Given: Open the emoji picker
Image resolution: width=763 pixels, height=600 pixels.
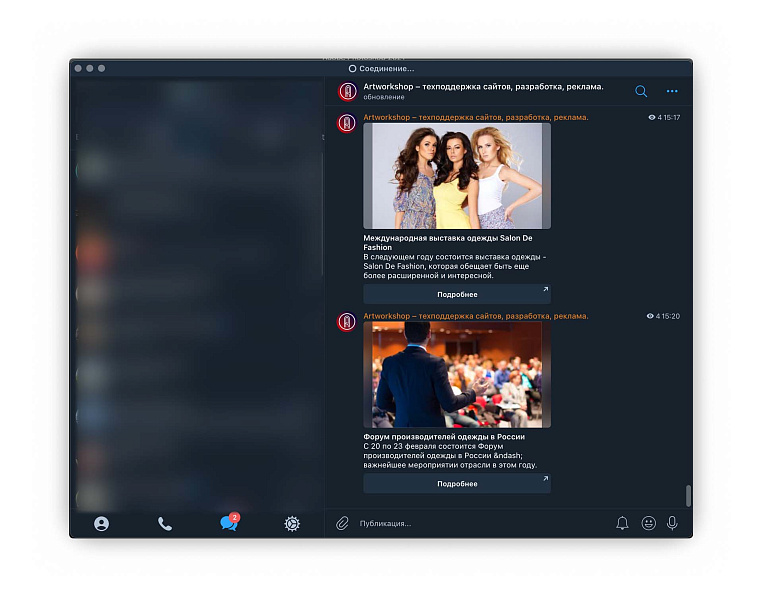Looking at the screenshot, I should (x=648, y=523).
